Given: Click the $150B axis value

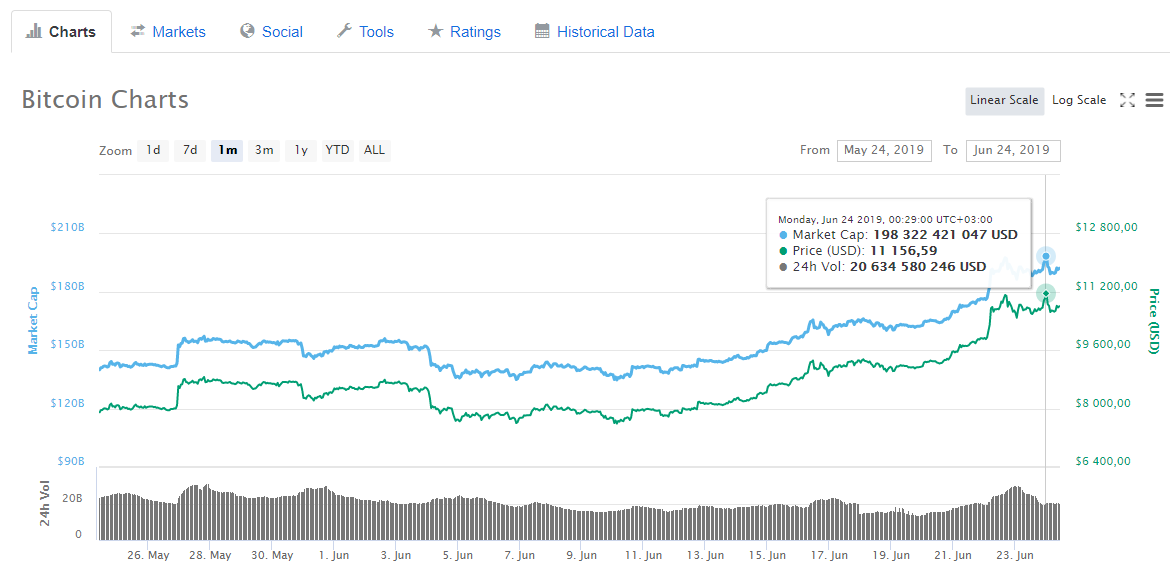Looking at the screenshot, I should point(69,345).
